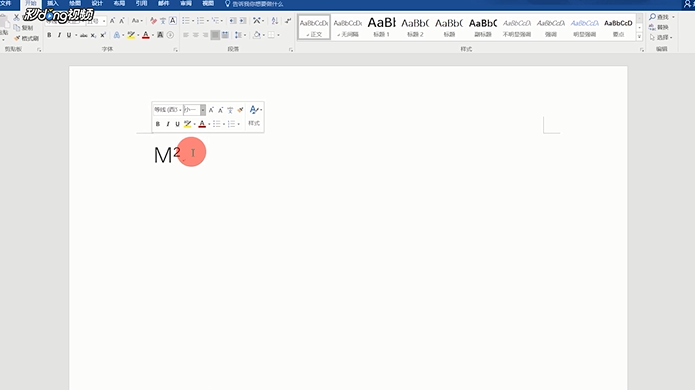The width and height of the screenshot is (695, 390).
Task: Click Bold in the floating mini toolbar
Action: pos(158,124)
